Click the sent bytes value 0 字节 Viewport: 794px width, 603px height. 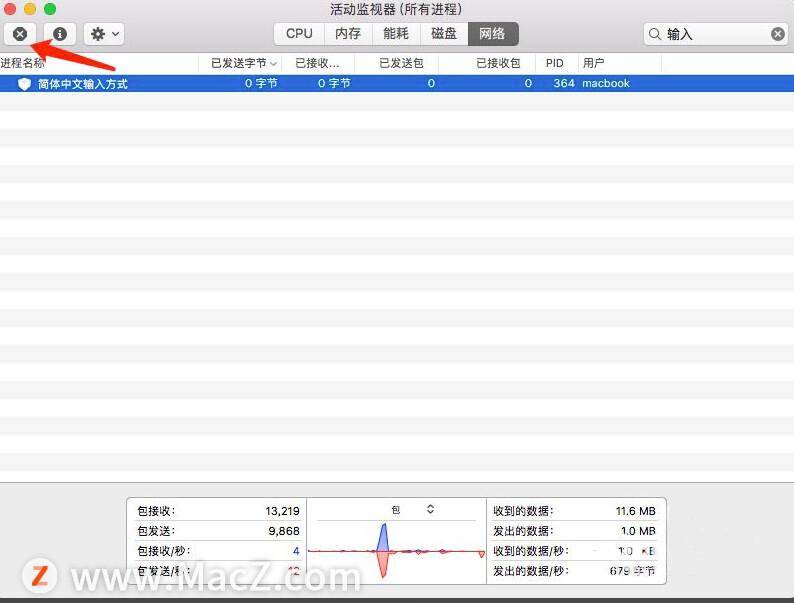tap(261, 83)
